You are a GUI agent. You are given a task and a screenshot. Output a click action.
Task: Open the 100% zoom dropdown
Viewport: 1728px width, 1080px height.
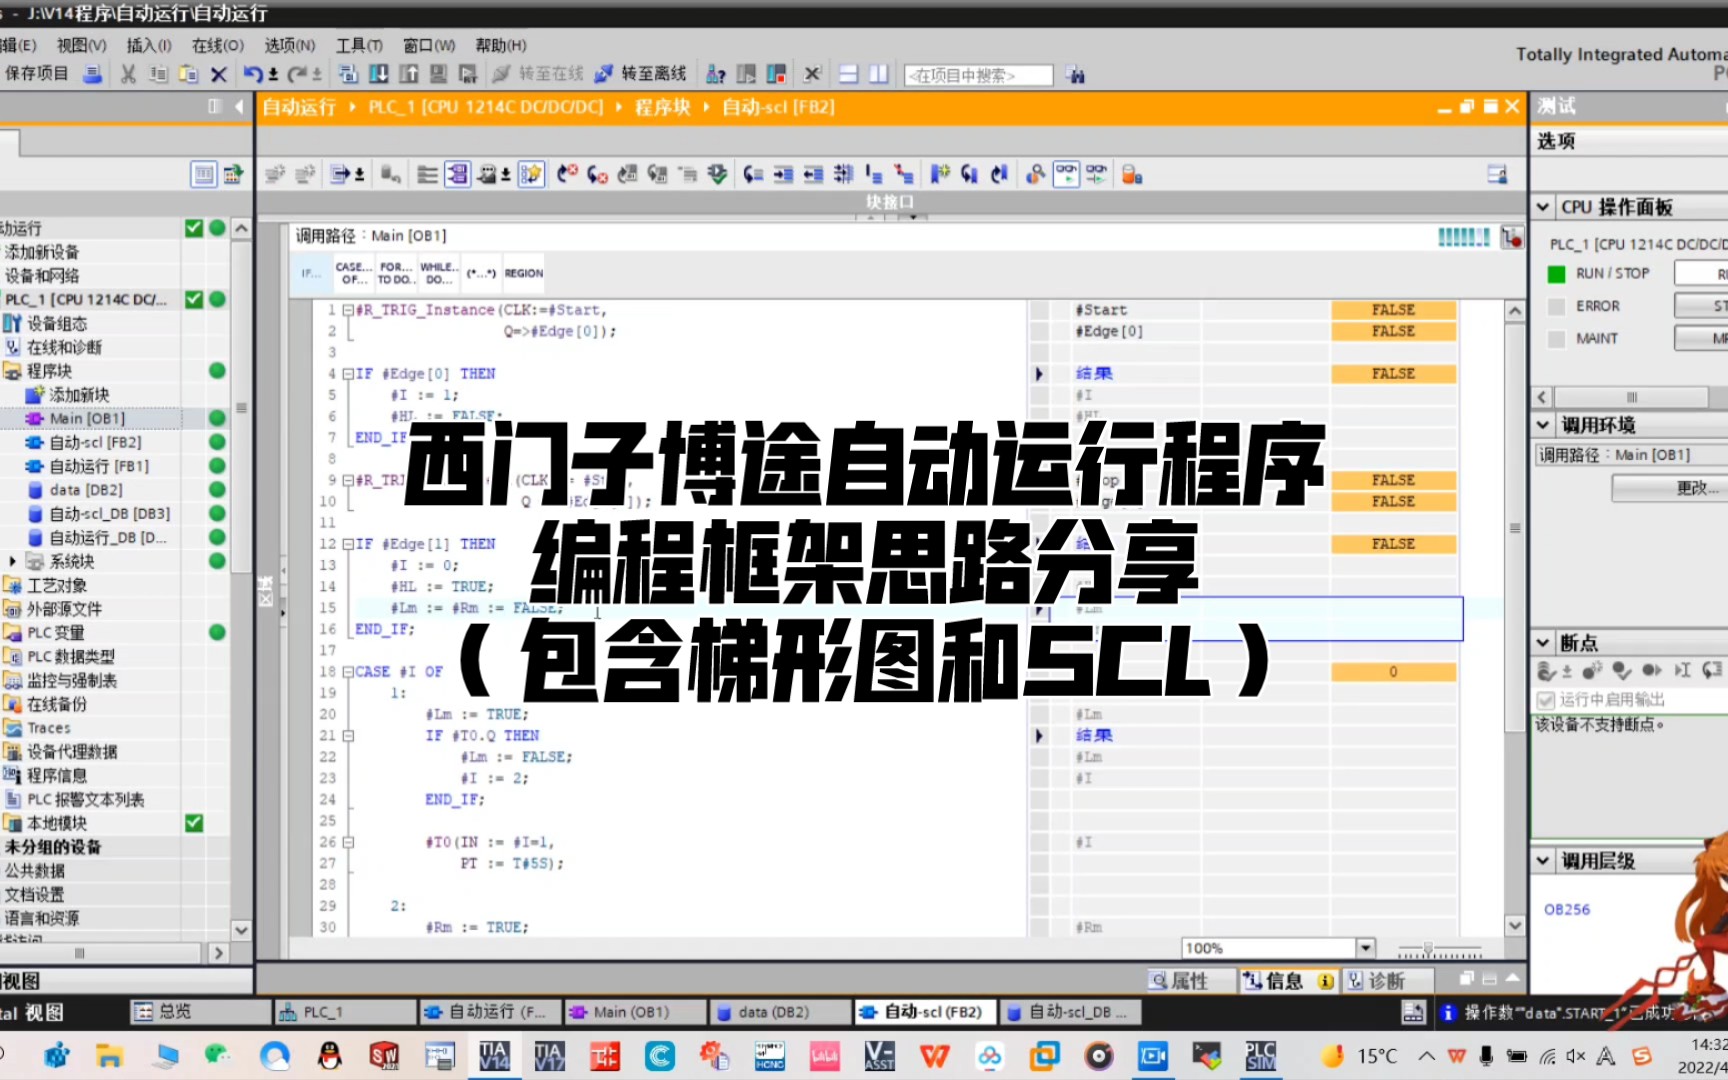[1365, 948]
